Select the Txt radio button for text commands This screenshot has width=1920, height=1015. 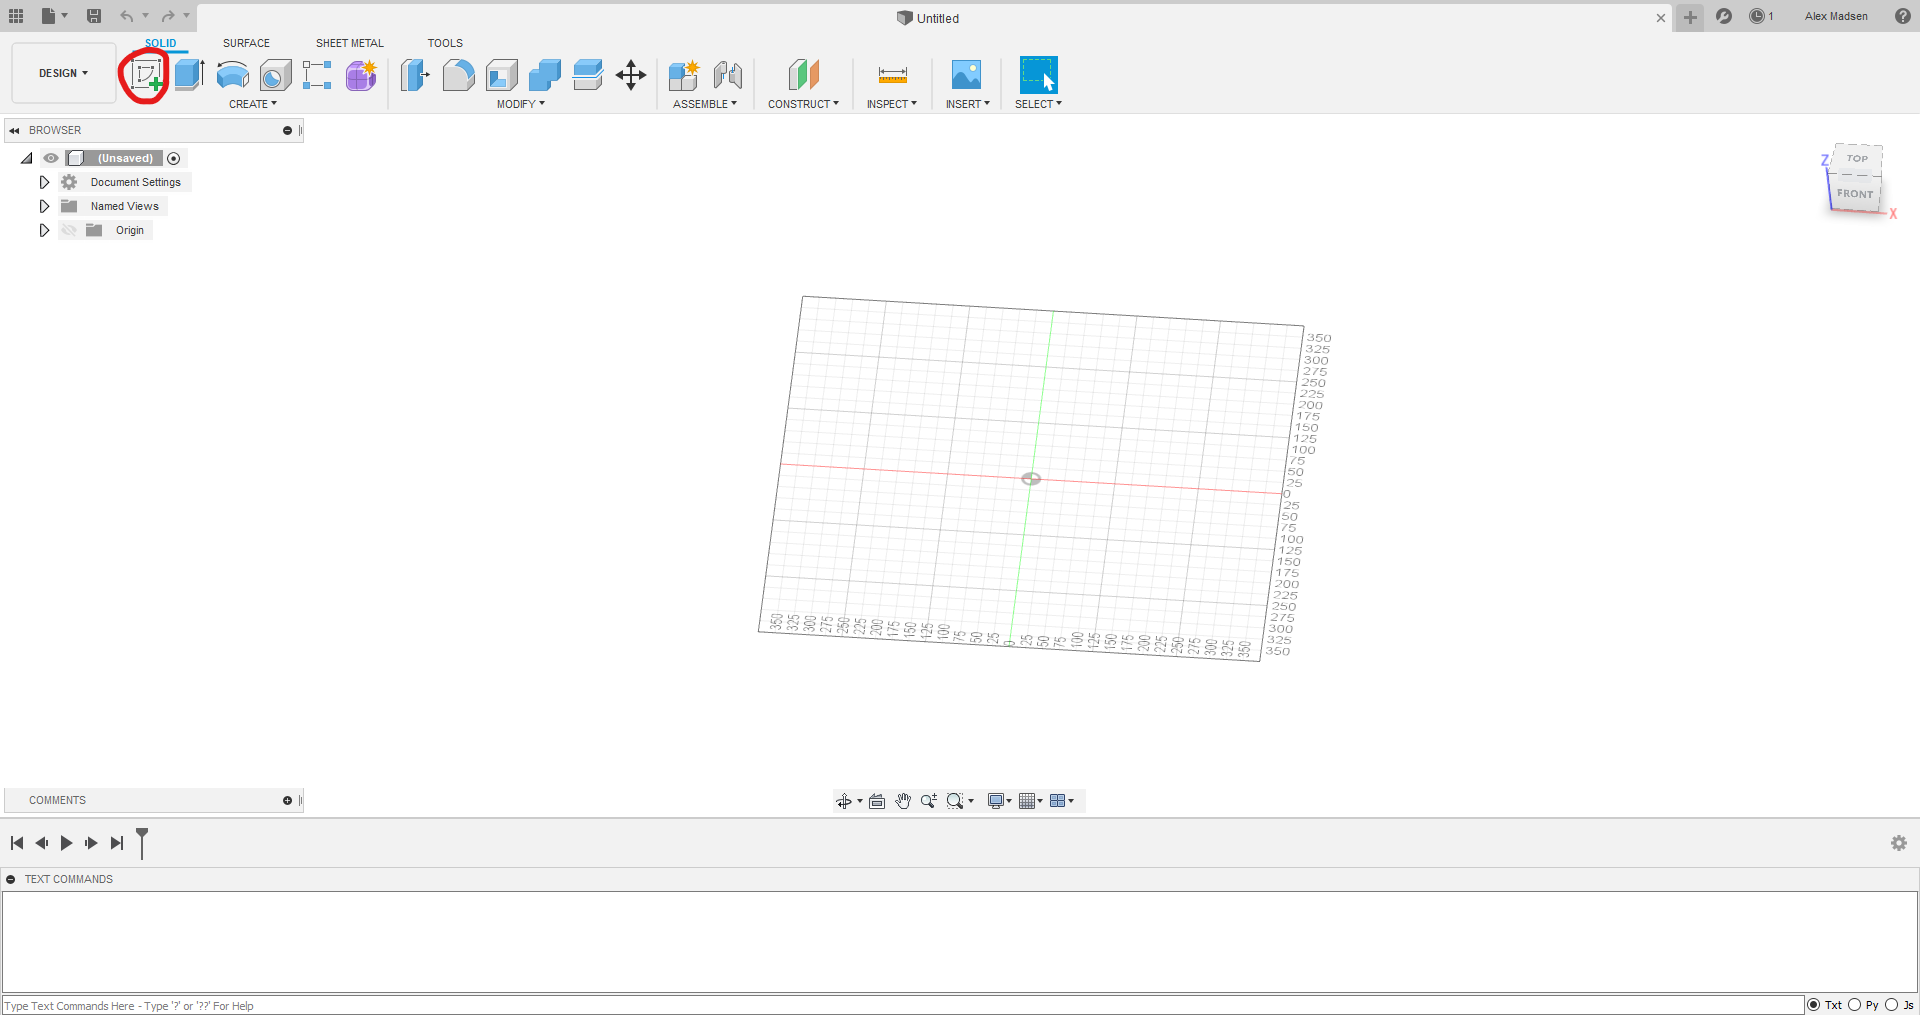pos(1815,1005)
